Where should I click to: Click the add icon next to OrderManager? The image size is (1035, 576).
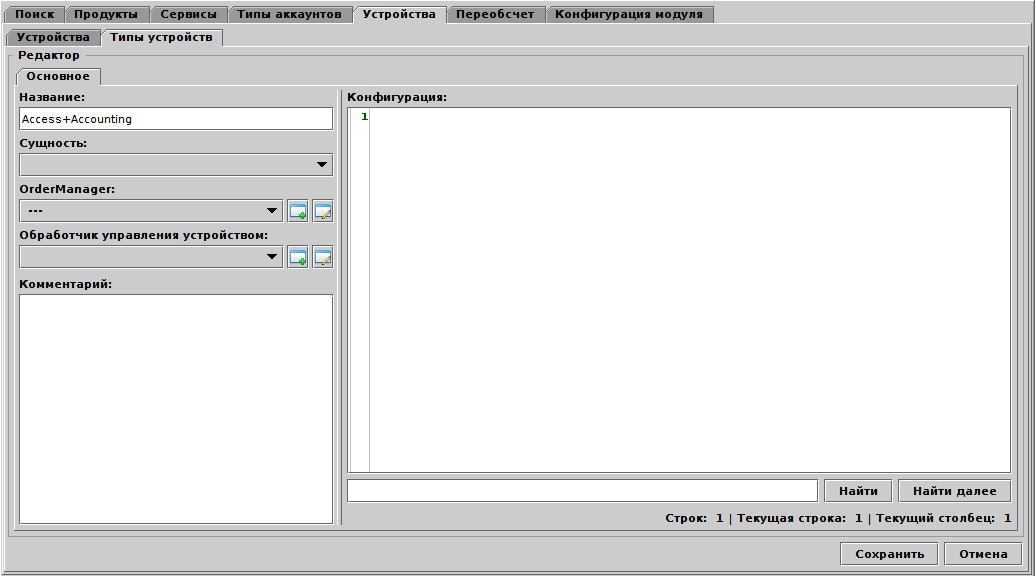298,211
